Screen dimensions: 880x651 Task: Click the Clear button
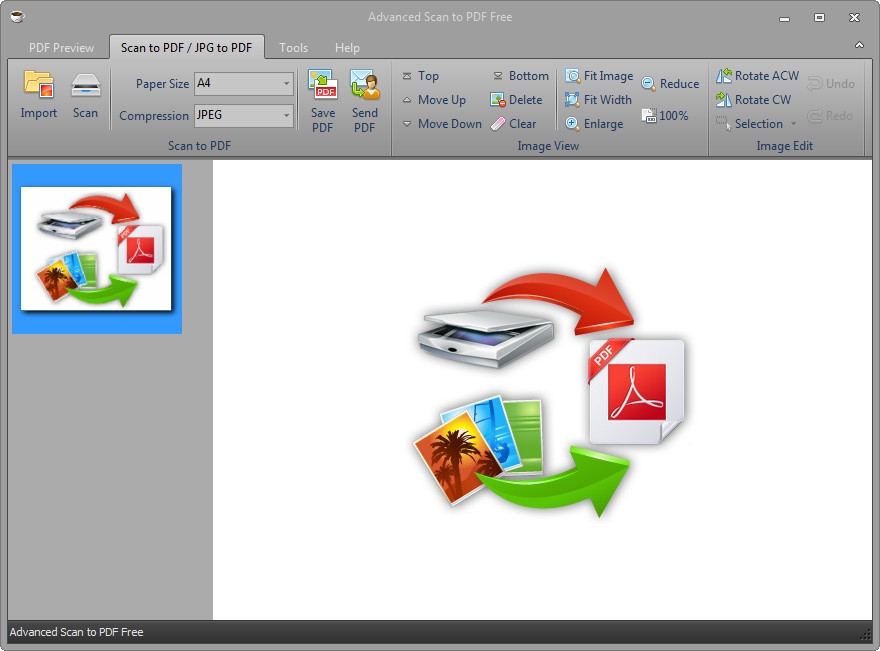517,123
